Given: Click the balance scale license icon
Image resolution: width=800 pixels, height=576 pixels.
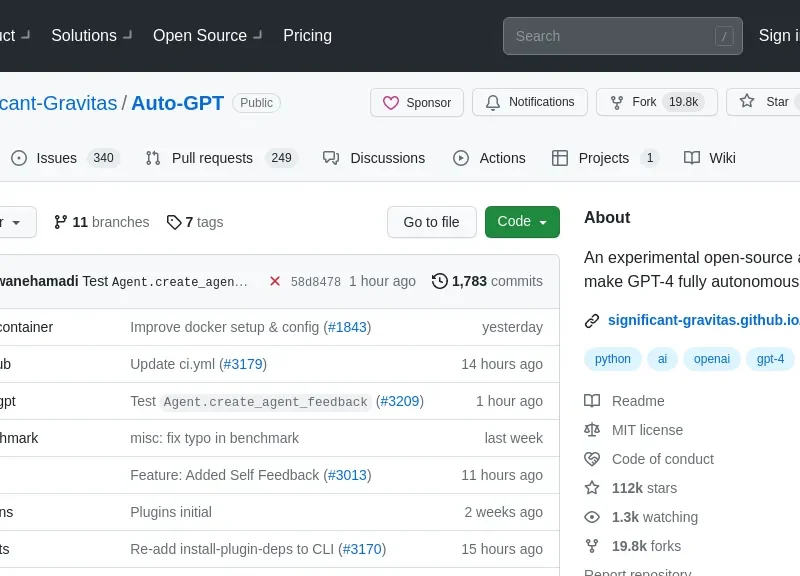Looking at the screenshot, I should pos(592,430).
